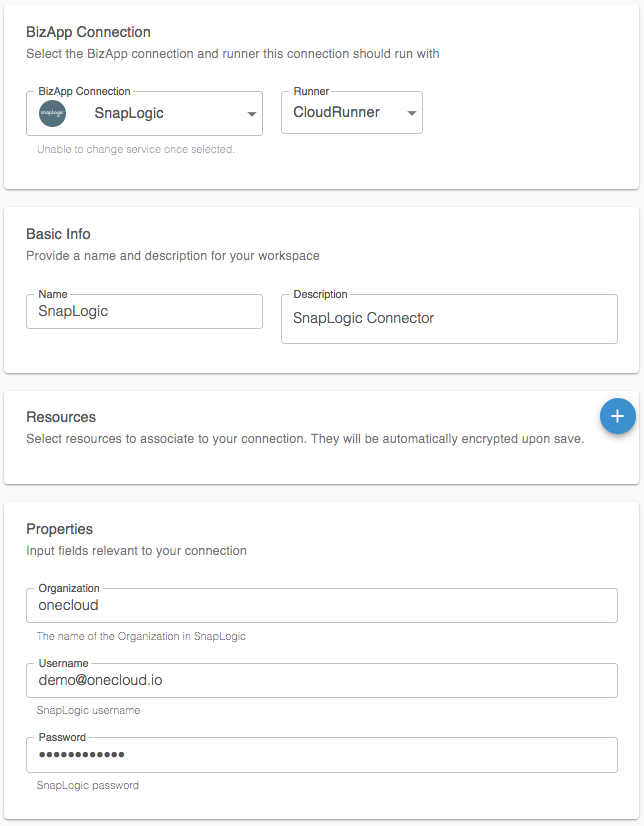Viewport: 644px width, 826px height.
Task: Focus the Name input field
Action: click(x=144, y=311)
